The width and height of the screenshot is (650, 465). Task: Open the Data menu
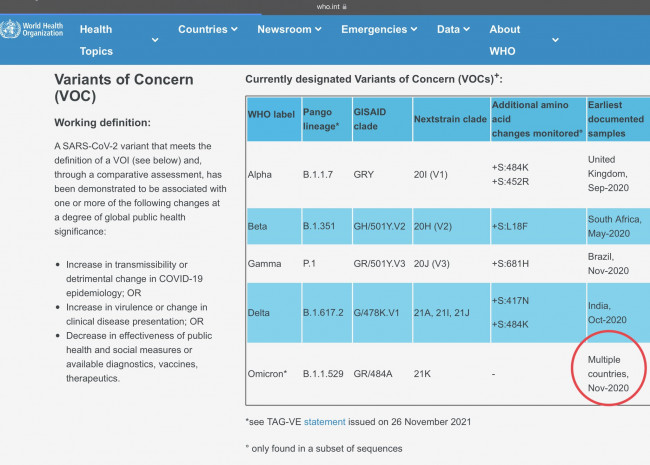pos(448,29)
